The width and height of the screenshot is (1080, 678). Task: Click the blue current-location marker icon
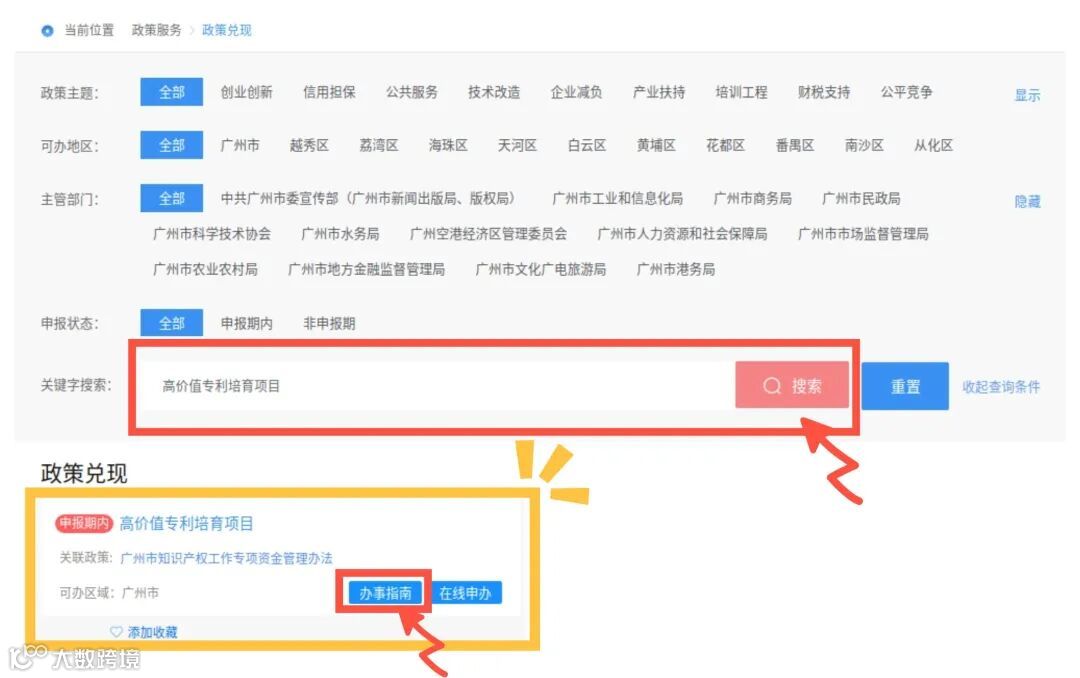coord(47,30)
